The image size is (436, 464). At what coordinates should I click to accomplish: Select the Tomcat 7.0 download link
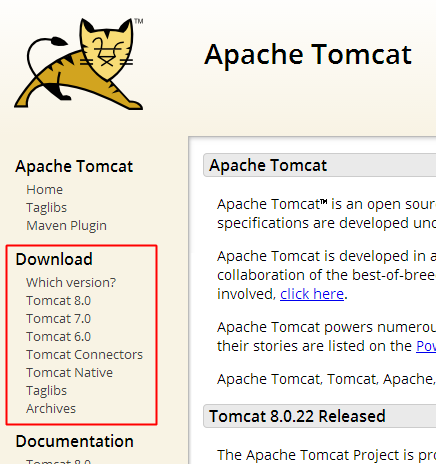(x=58, y=318)
